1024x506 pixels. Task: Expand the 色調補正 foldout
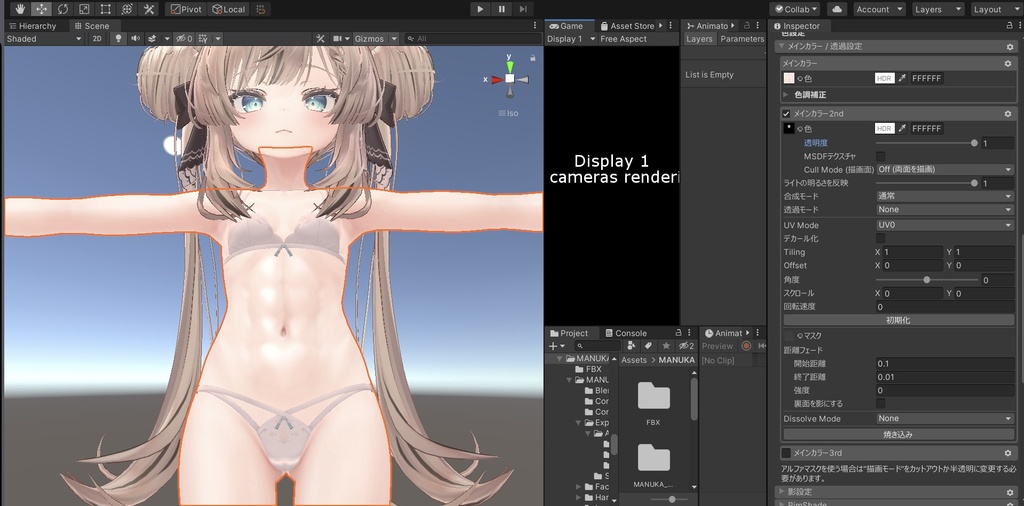tap(786, 95)
